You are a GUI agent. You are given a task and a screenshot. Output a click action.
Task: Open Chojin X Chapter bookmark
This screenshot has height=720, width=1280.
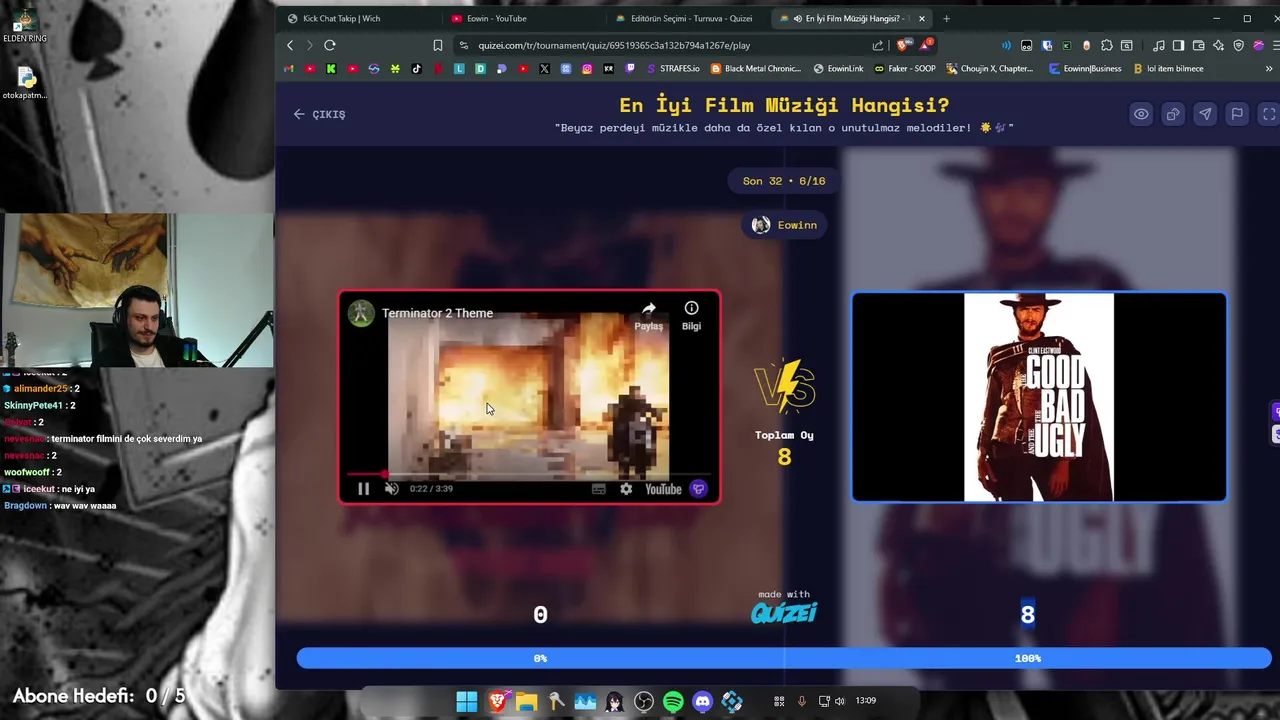989,69
